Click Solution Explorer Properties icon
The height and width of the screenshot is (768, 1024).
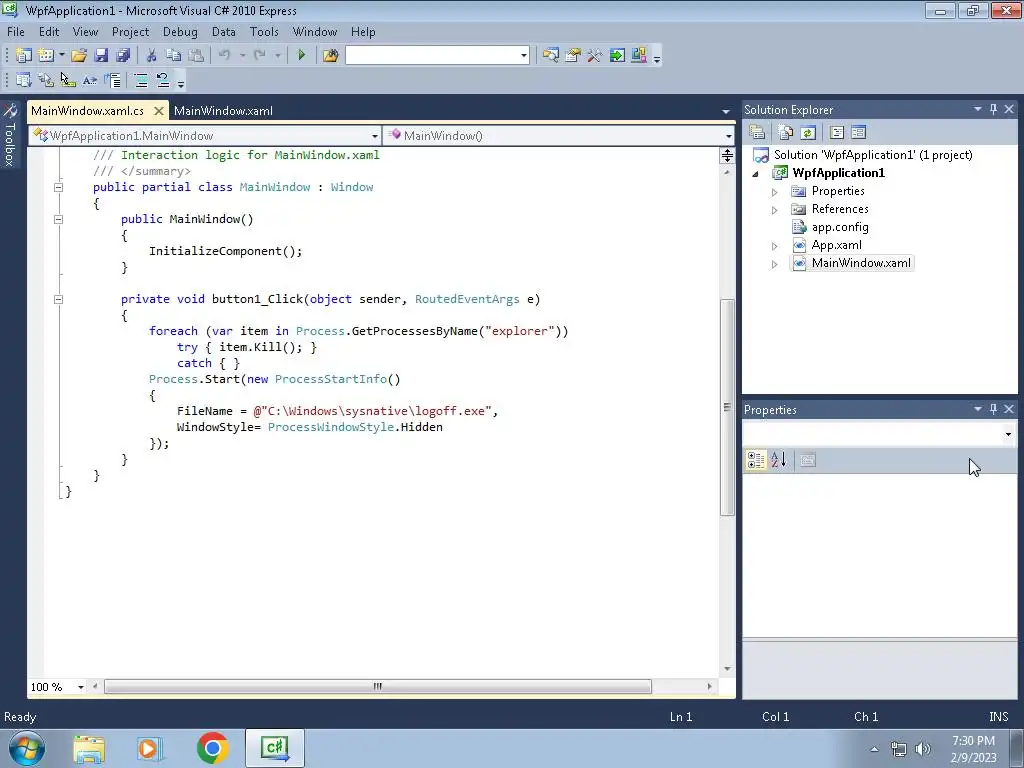click(758, 133)
